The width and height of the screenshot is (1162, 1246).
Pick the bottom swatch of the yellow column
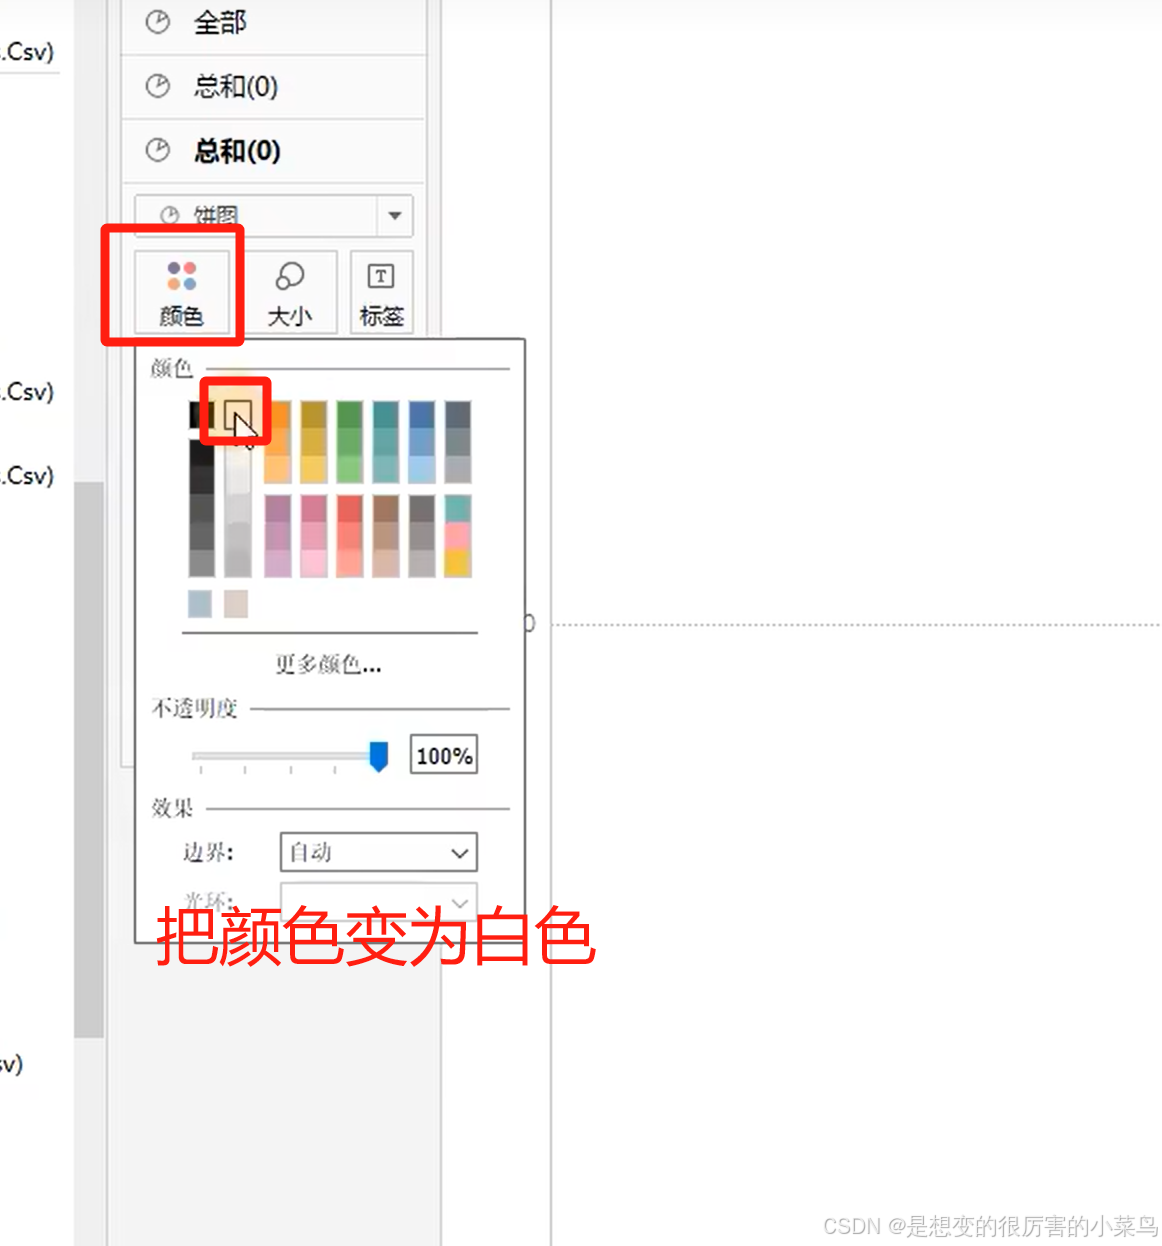click(314, 469)
